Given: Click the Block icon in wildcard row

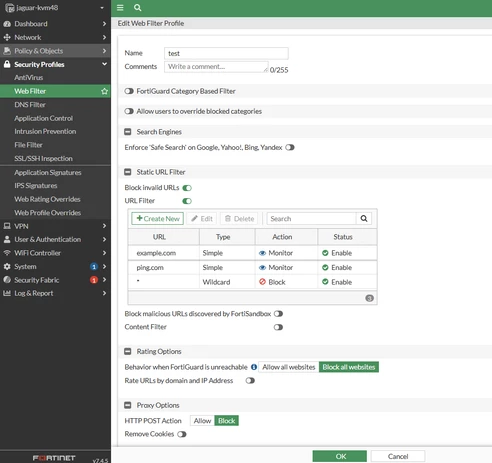Looking at the screenshot, I should 263,282.
